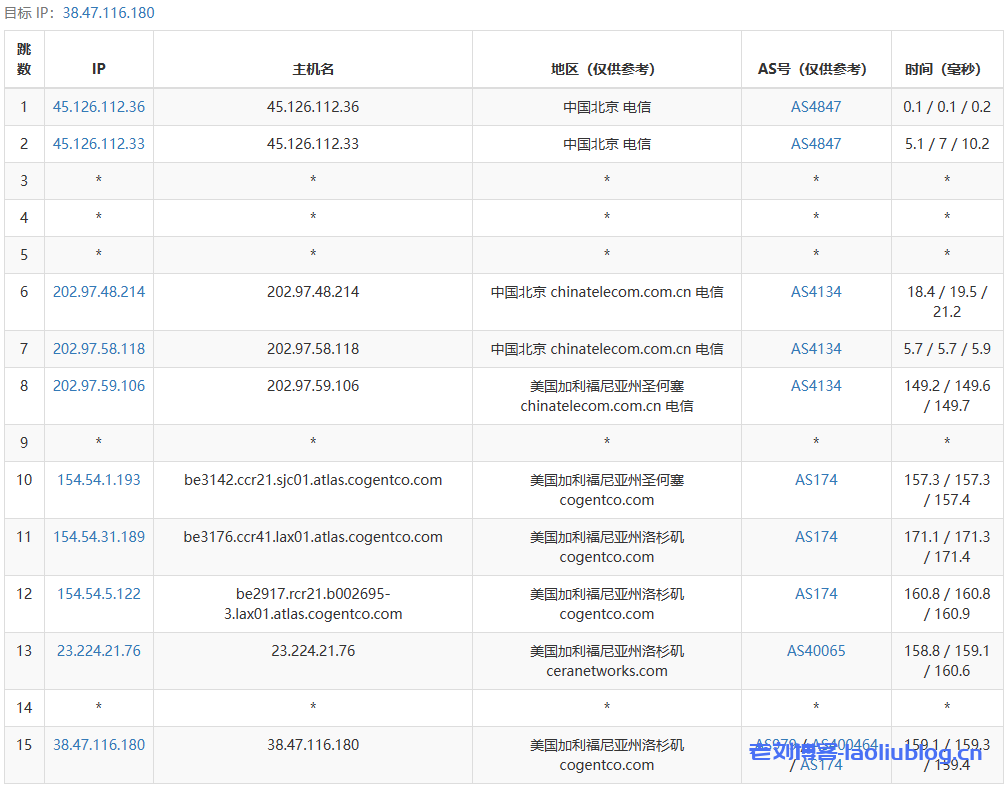Screen dimensions: 1008x790
Task: Click IP link 202.97.48.214
Action: coord(99,292)
